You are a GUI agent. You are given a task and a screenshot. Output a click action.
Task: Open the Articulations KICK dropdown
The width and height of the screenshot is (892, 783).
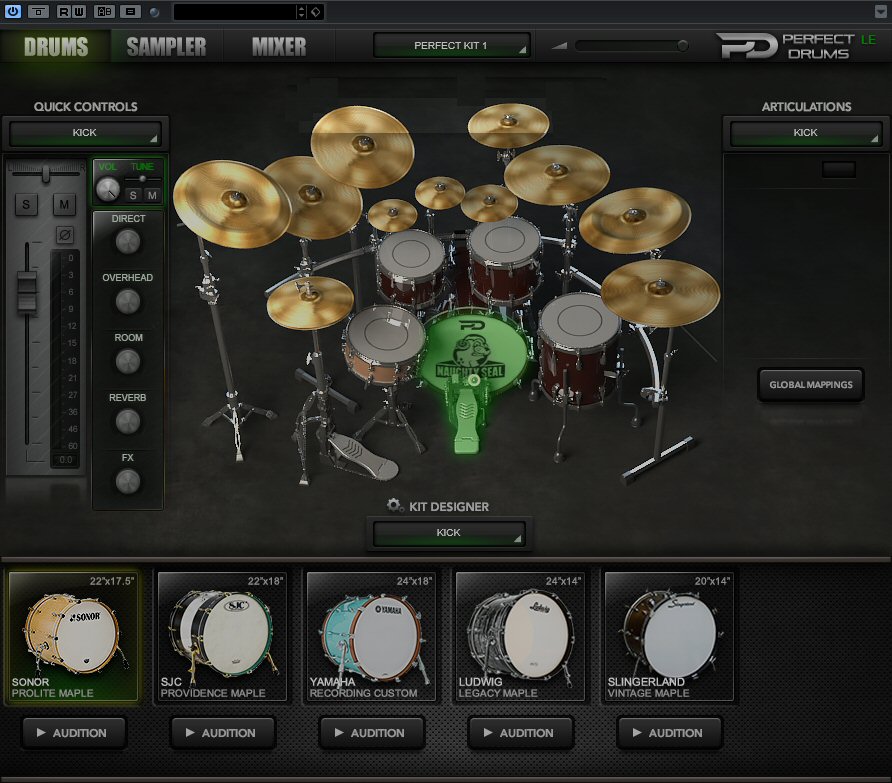pyautogui.click(x=806, y=133)
